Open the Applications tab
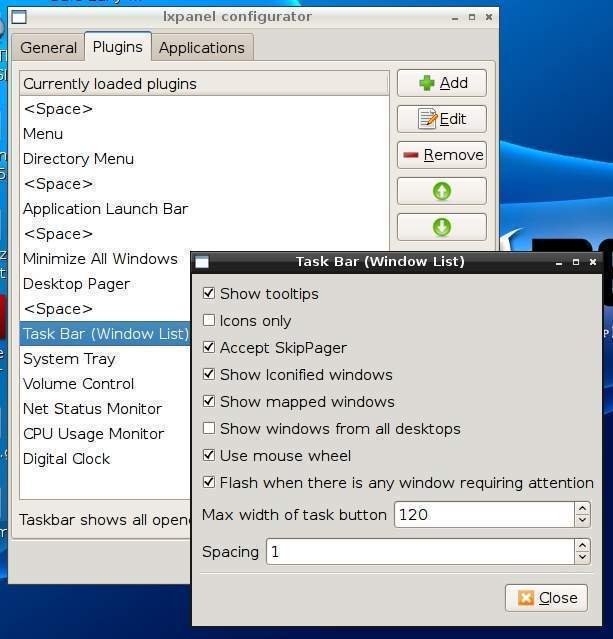 [x=201, y=47]
